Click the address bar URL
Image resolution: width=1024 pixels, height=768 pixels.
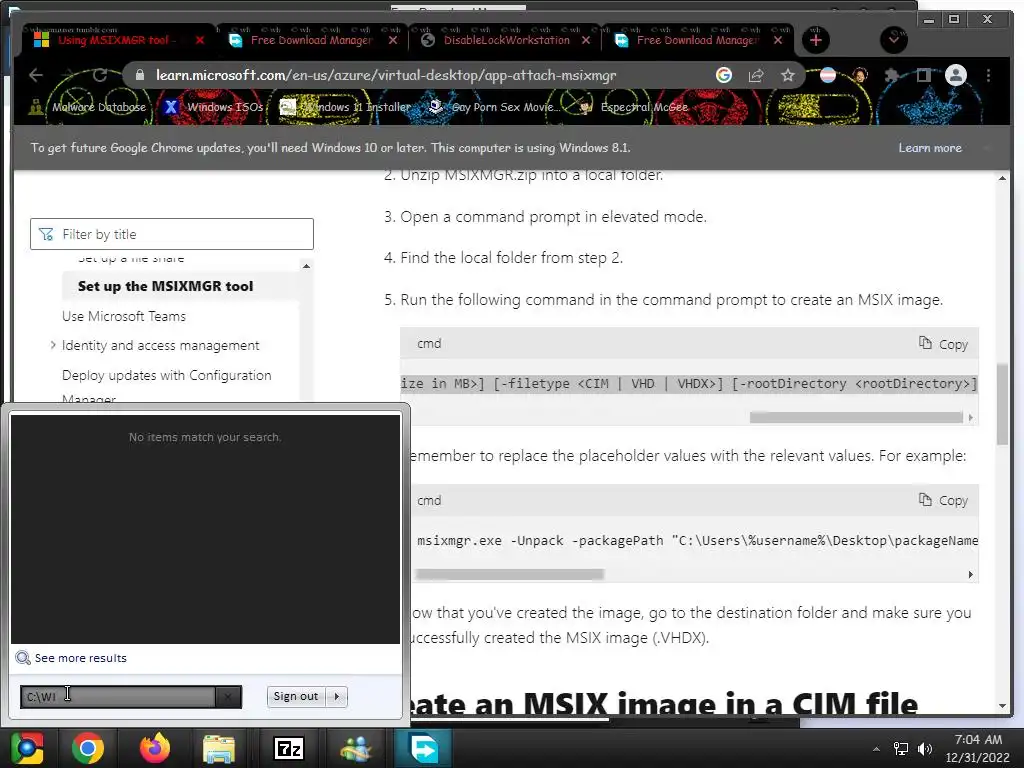point(385,75)
